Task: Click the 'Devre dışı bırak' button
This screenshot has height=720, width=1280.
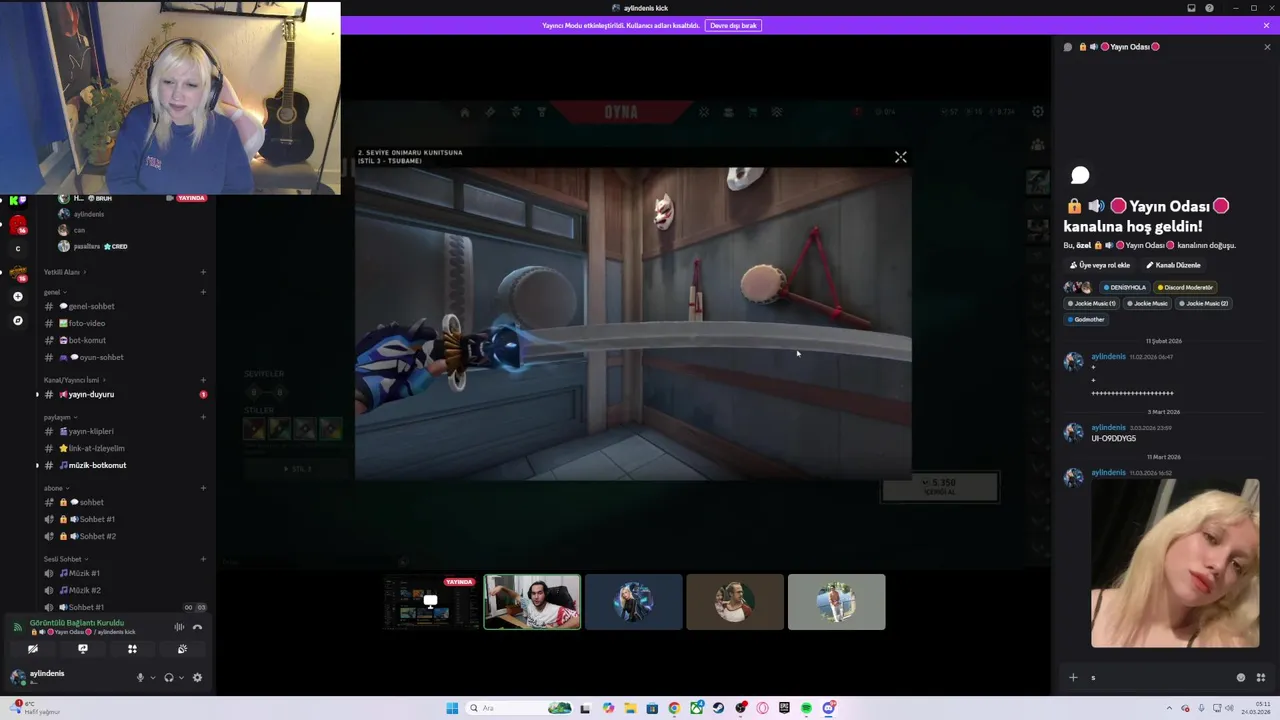Action: pos(733,25)
